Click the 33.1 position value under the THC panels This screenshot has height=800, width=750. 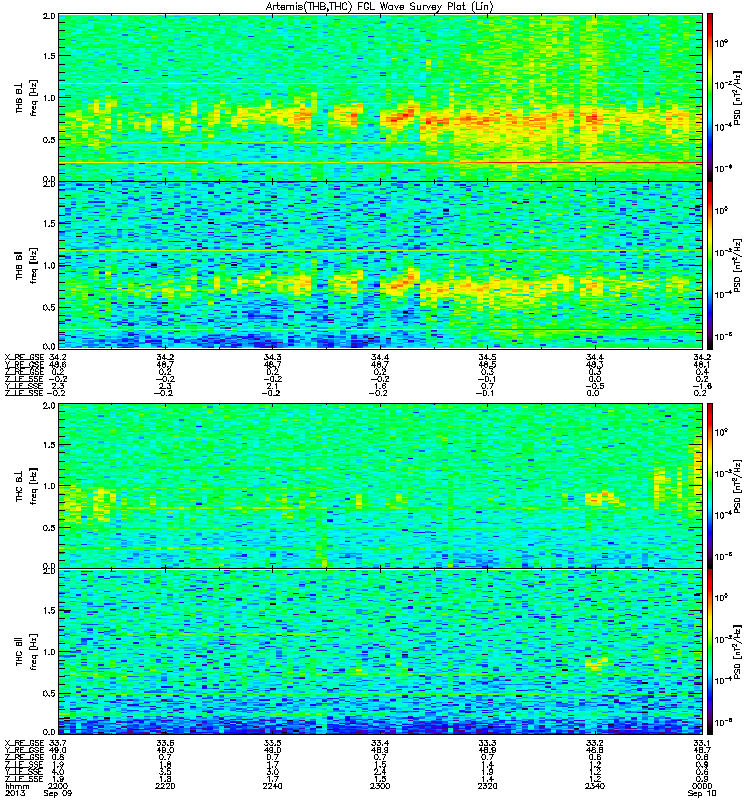[x=702, y=743]
